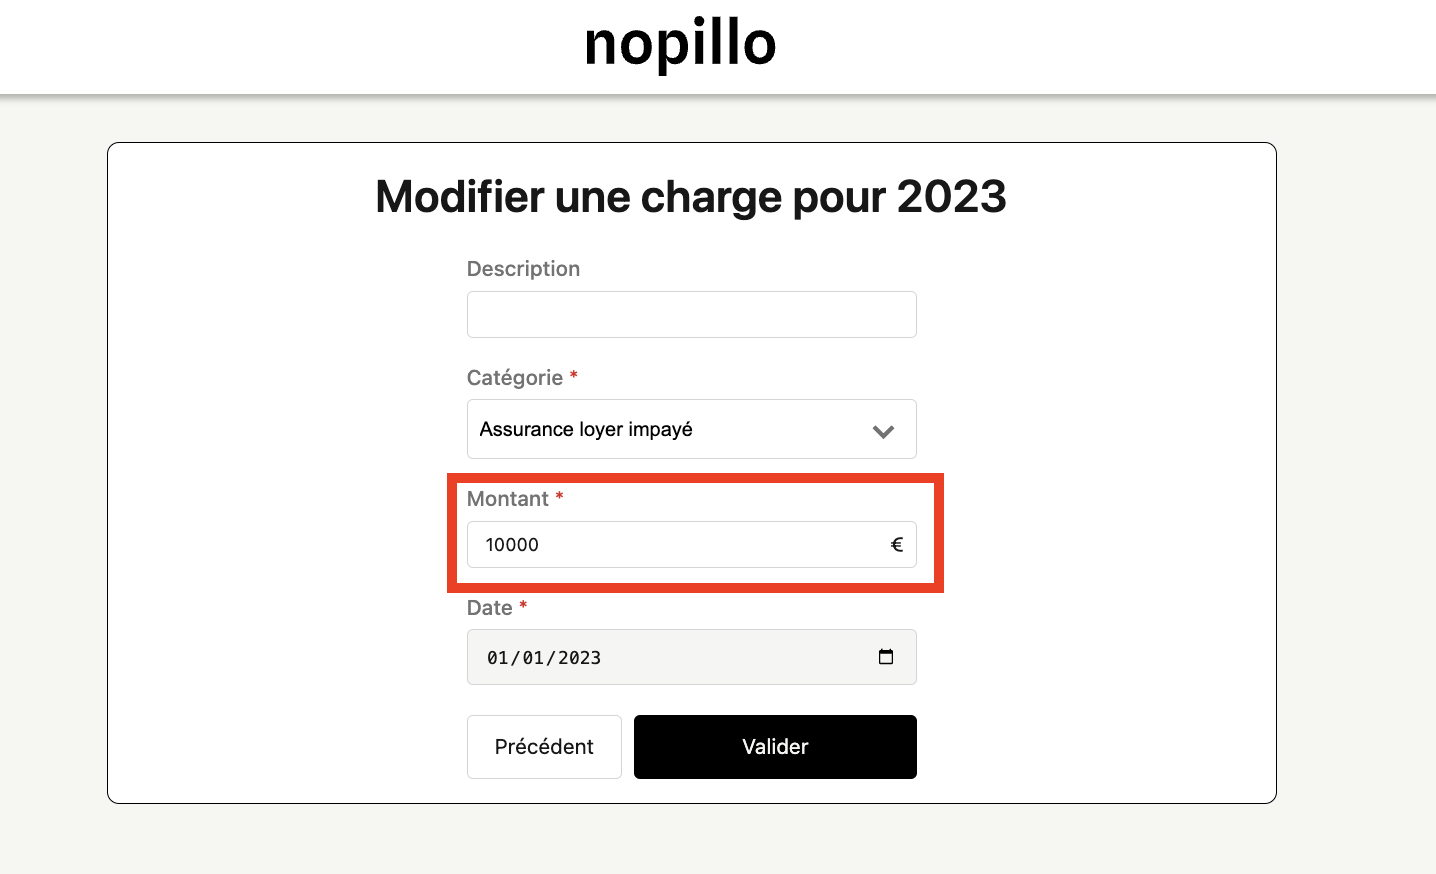The height and width of the screenshot is (874, 1436).
Task: Click the heading Modifier une charge pour 2023
Action: 691,197
